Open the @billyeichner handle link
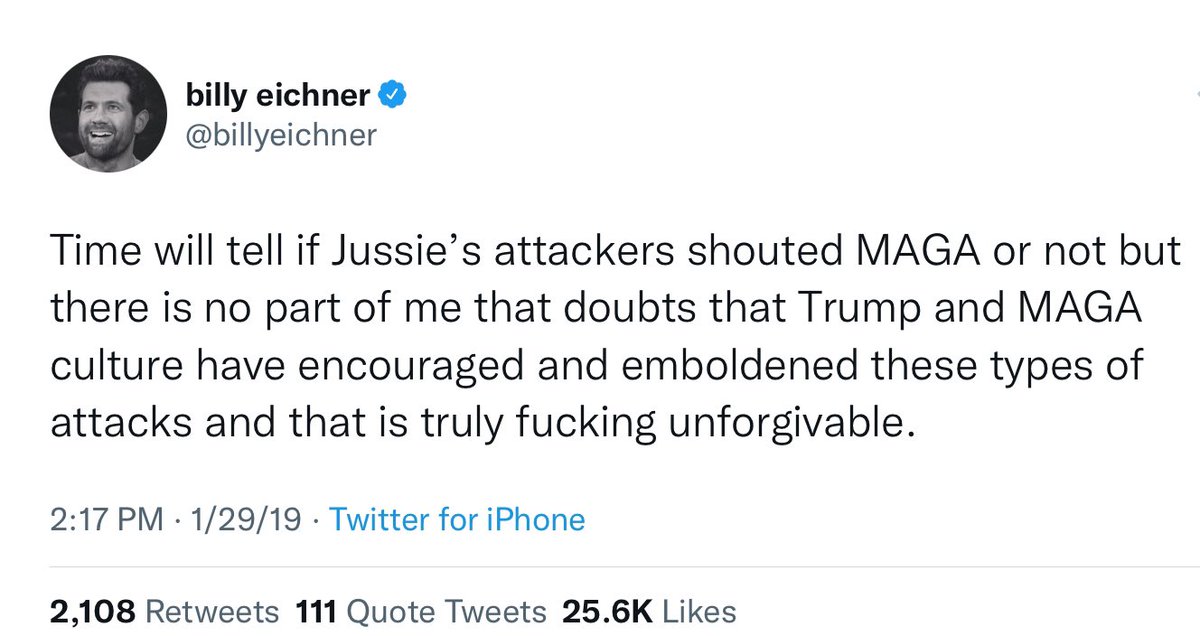 tap(281, 136)
